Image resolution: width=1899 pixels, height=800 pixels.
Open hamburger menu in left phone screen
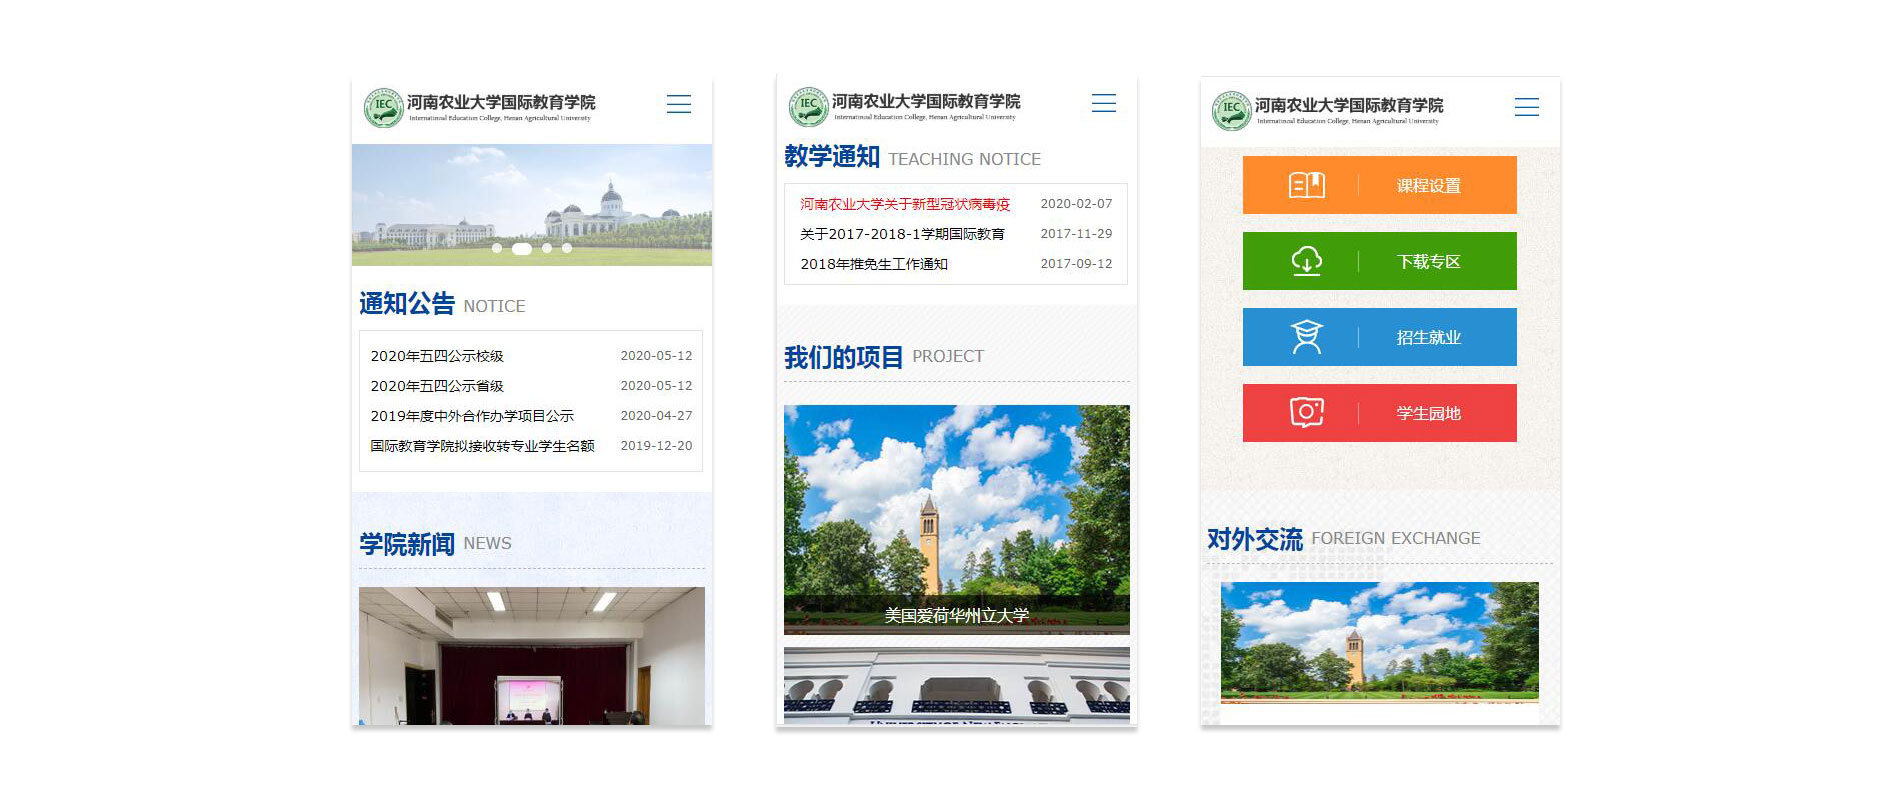pyautogui.click(x=678, y=104)
